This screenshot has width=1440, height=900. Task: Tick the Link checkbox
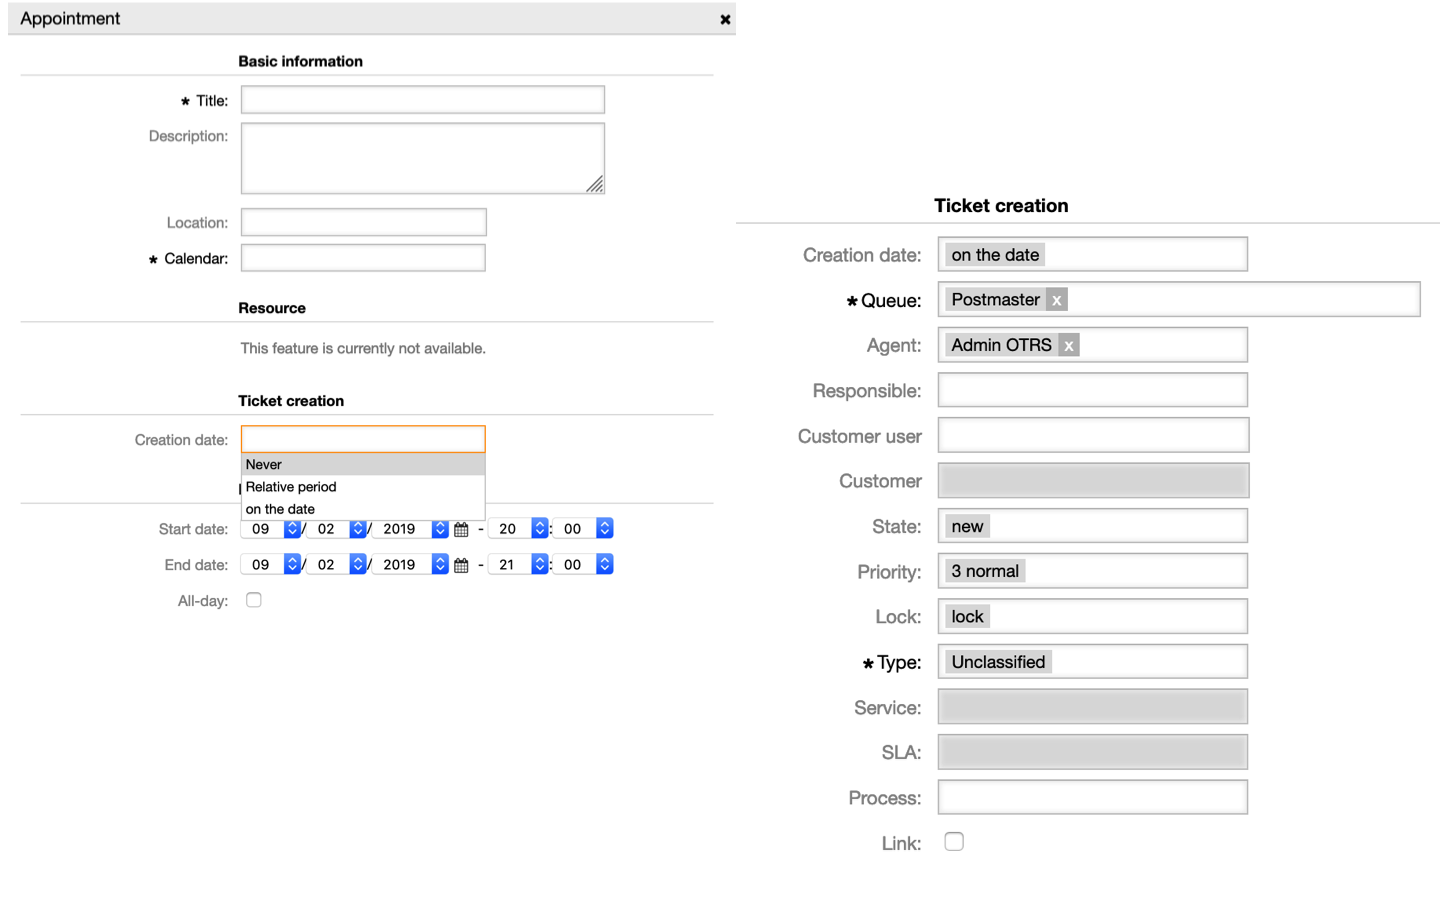coord(954,842)
